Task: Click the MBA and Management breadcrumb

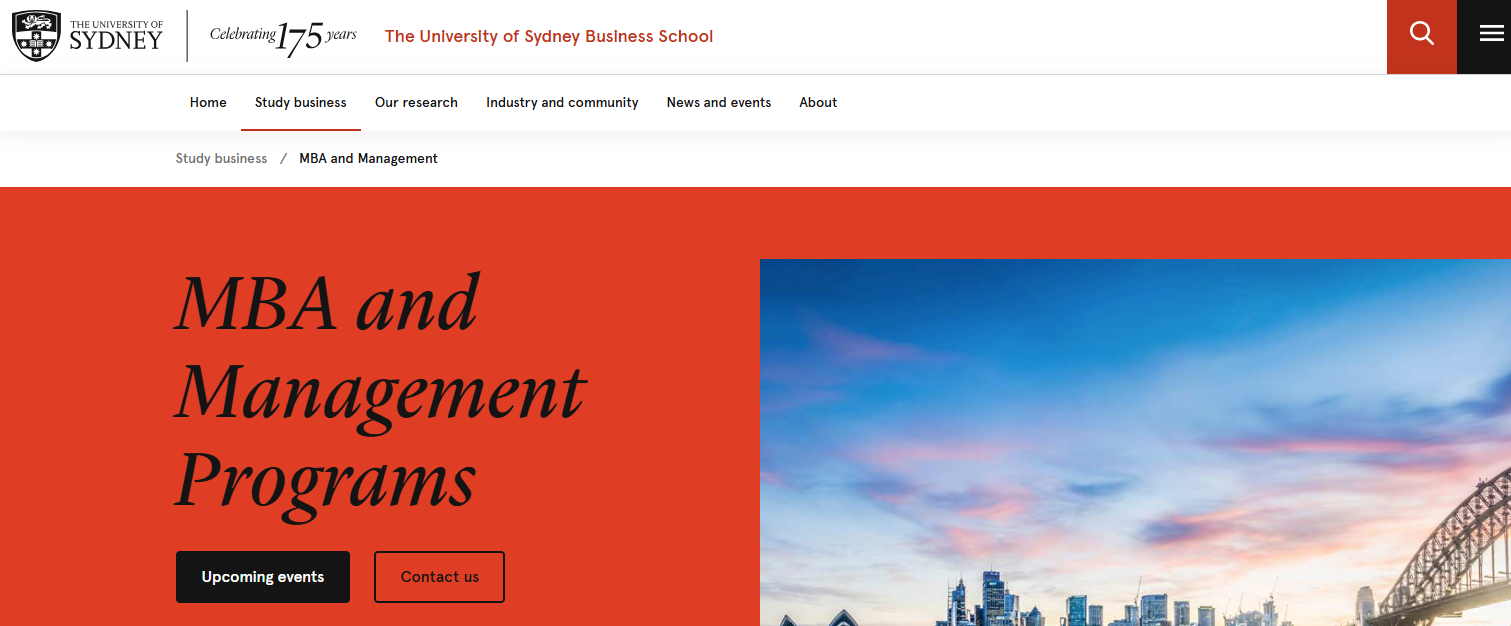Action: [368, 158]
